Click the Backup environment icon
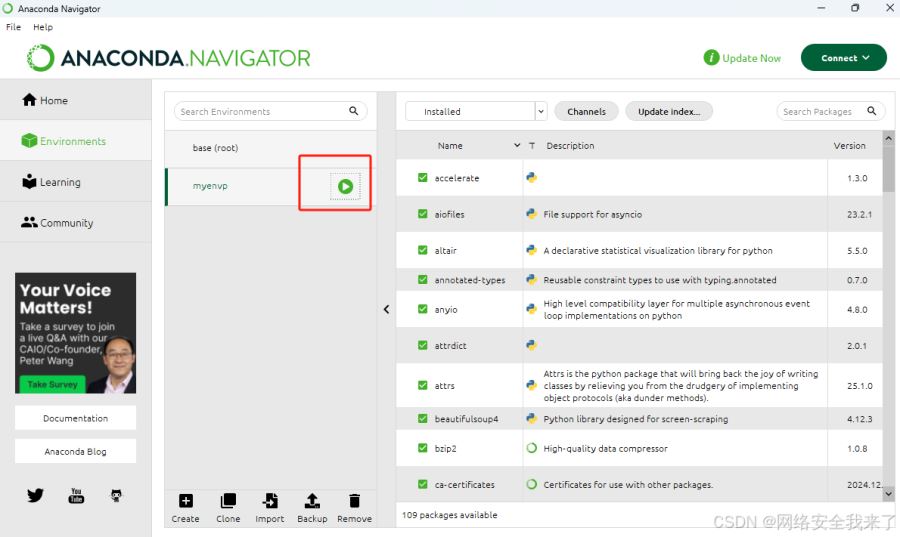The image size is (900, 537). tap(312, 501)
